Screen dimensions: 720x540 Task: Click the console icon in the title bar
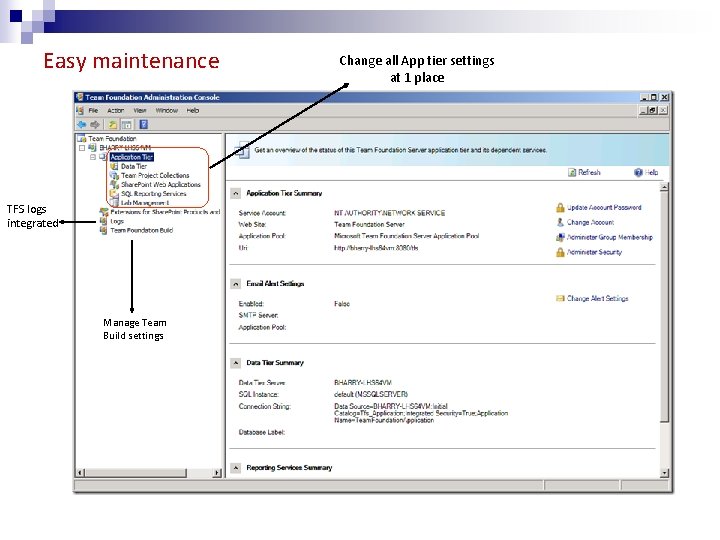[x=80, y=97]
